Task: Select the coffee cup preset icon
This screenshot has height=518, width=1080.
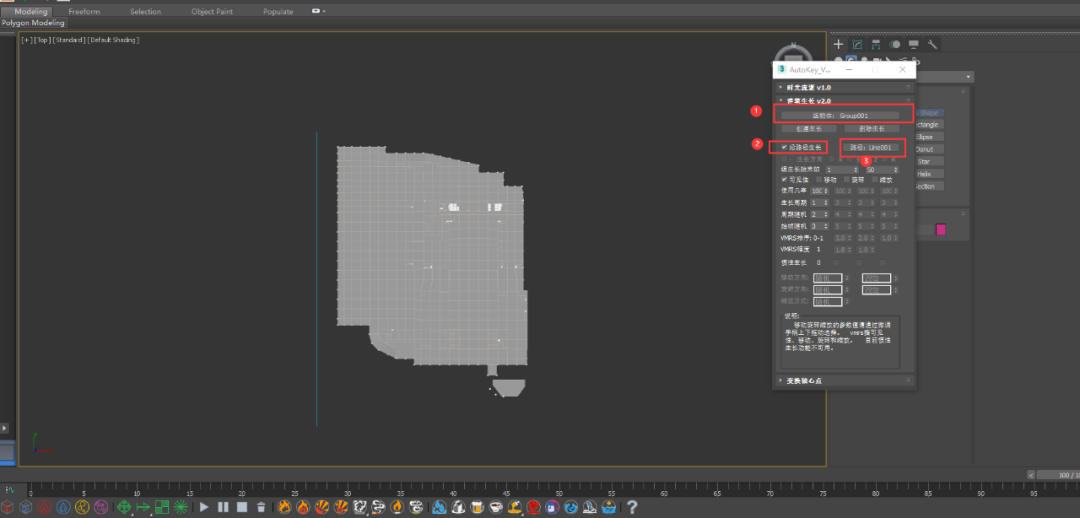Action: pos(495,507)
